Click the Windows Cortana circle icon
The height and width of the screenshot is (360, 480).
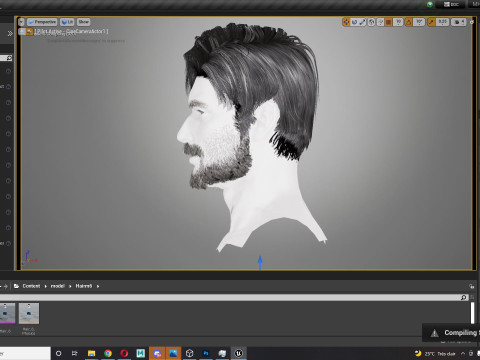tap(59, 353)
